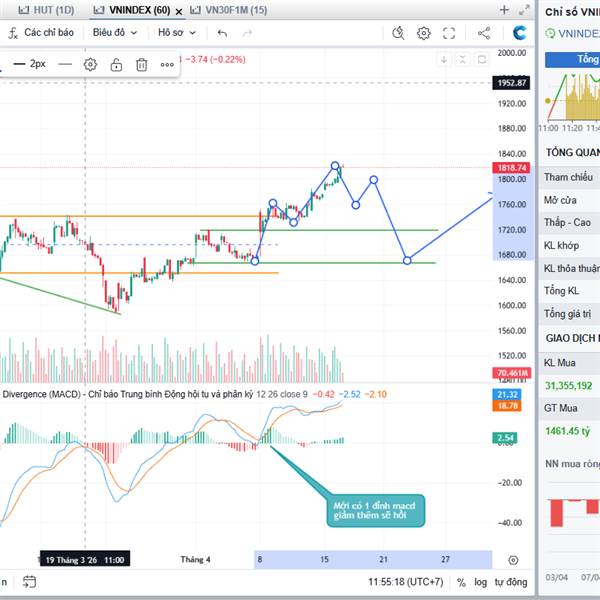Toggle the lock on the selected drawing
600x600 pixels.
click(116, 65)
